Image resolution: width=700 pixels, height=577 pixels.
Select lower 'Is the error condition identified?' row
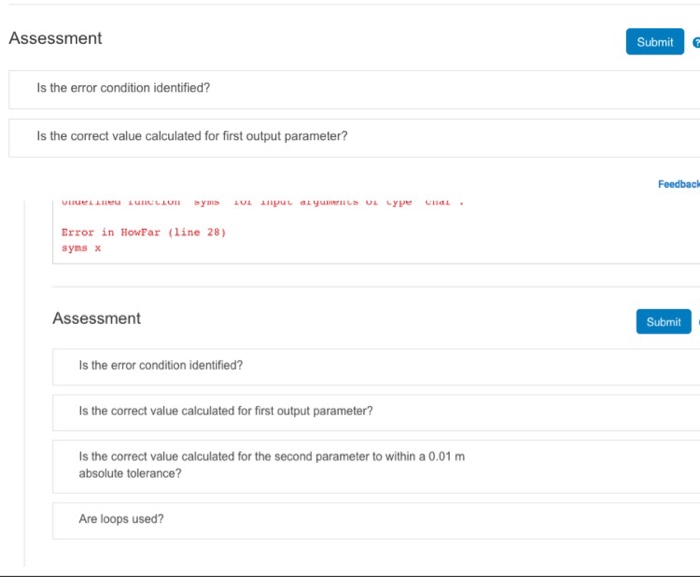tap(376, 367)
